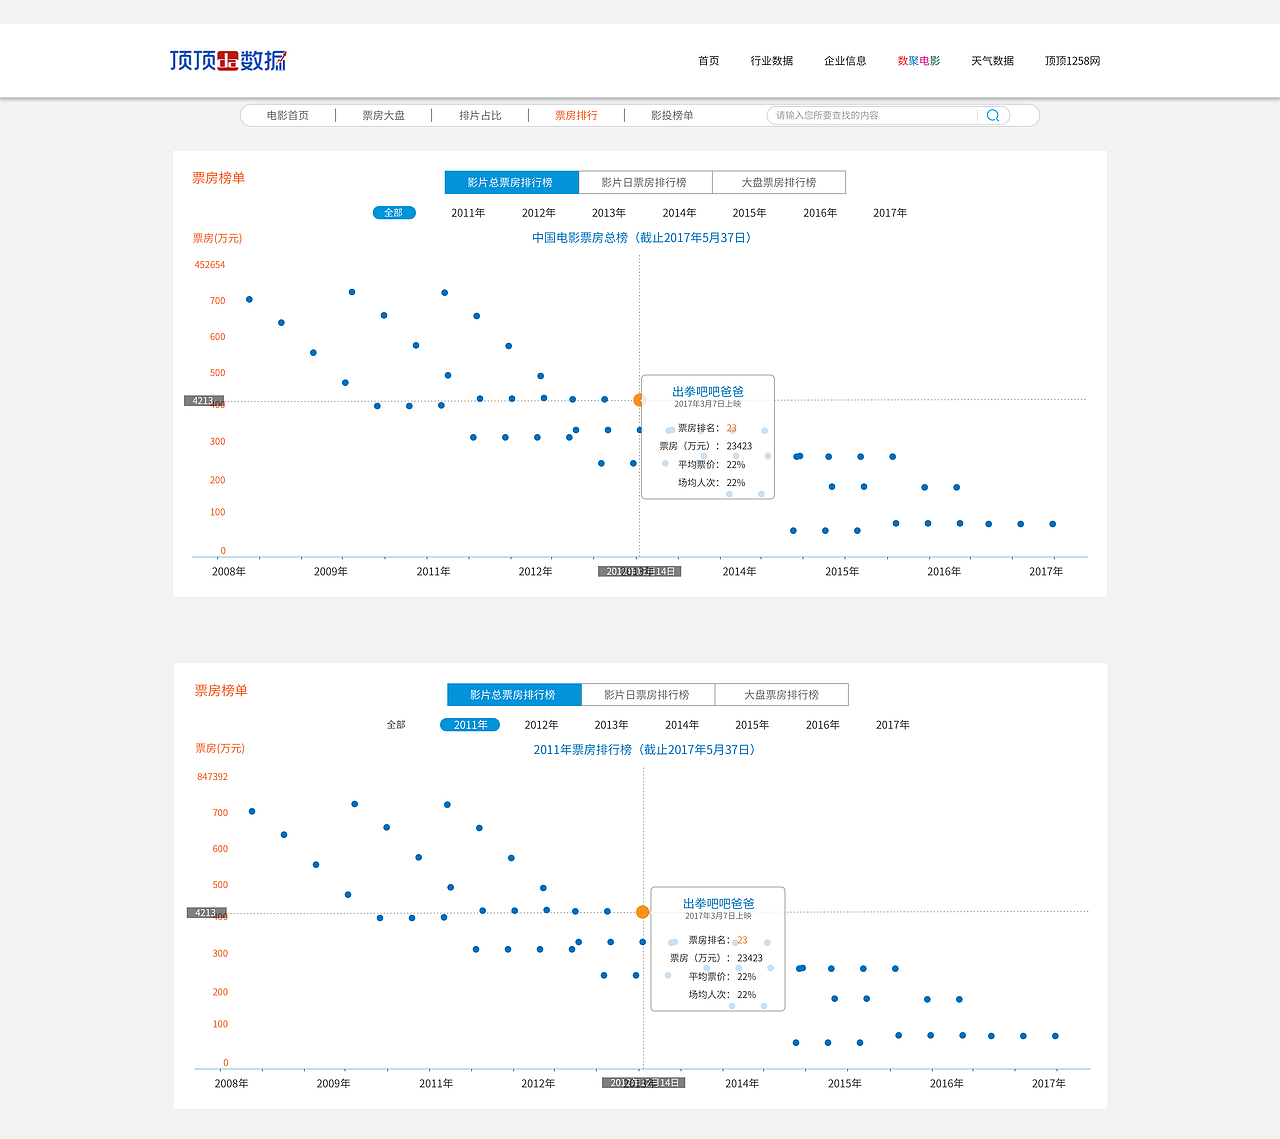Image resolution: width=1280 pixels, height=1139 pixels.
Task: Select 2017年 filter in the bottom chart
Action: coord(893,725)
